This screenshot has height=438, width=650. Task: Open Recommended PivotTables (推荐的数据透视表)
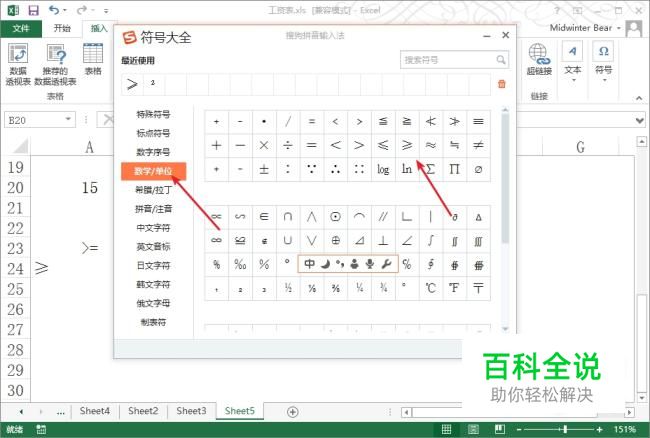55,64
